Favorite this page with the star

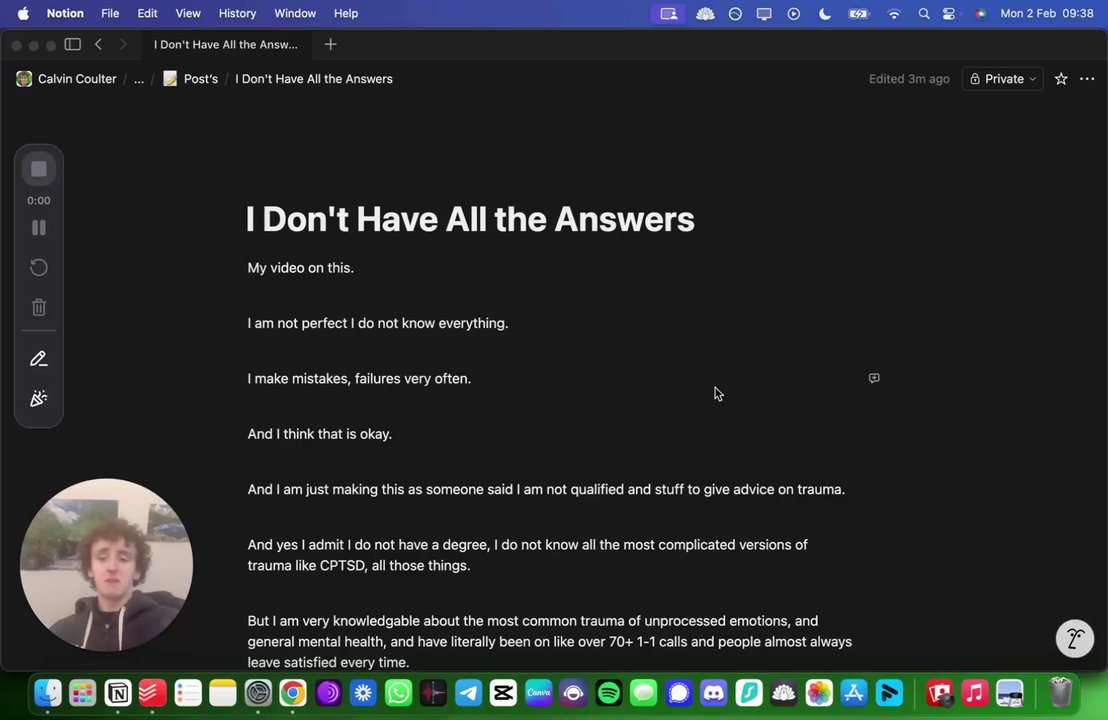tap(1061, 78)
